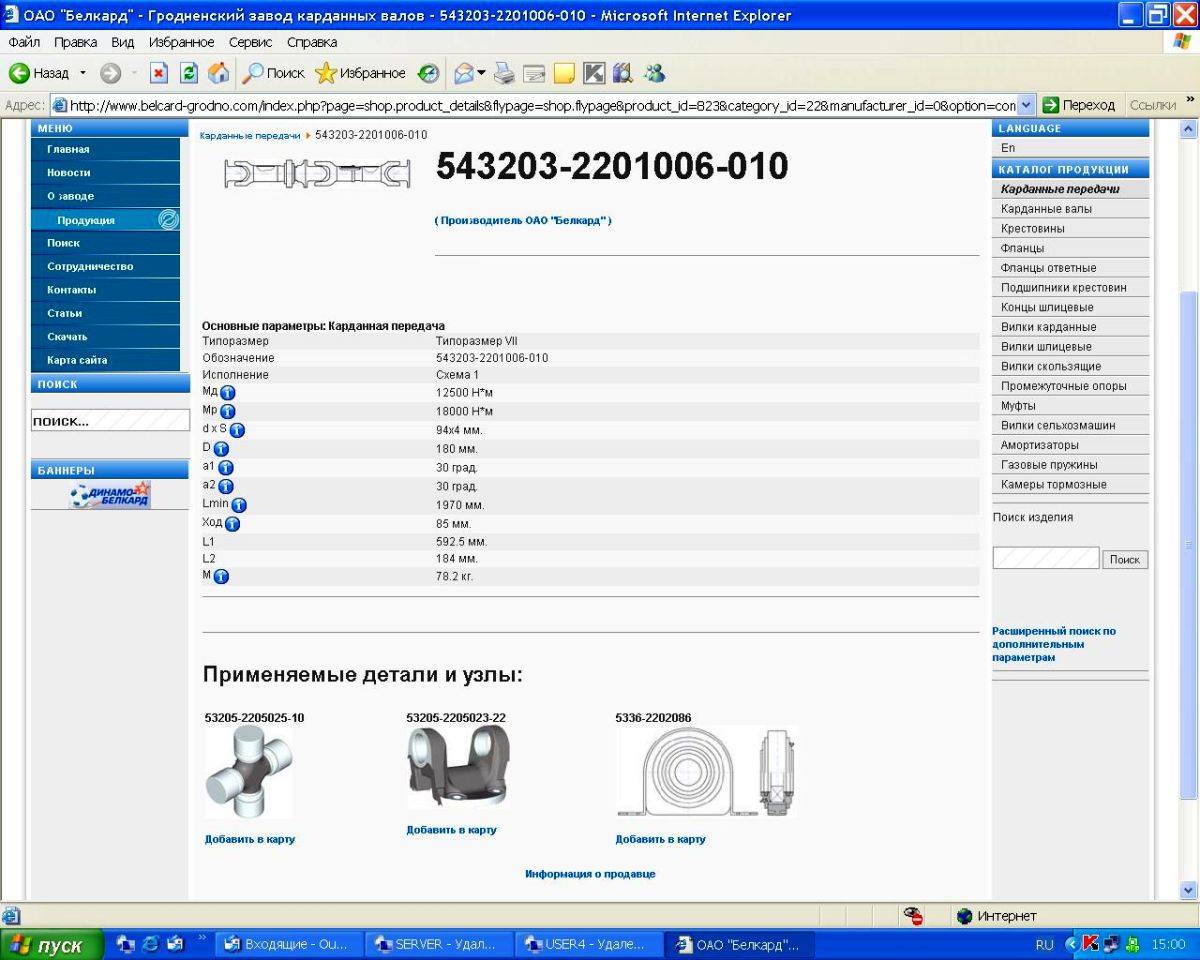The height and width of the screenshot is (960, 1200).
Task: Click the Поиск button under Поиск изделия
Action: [1125, 559]
